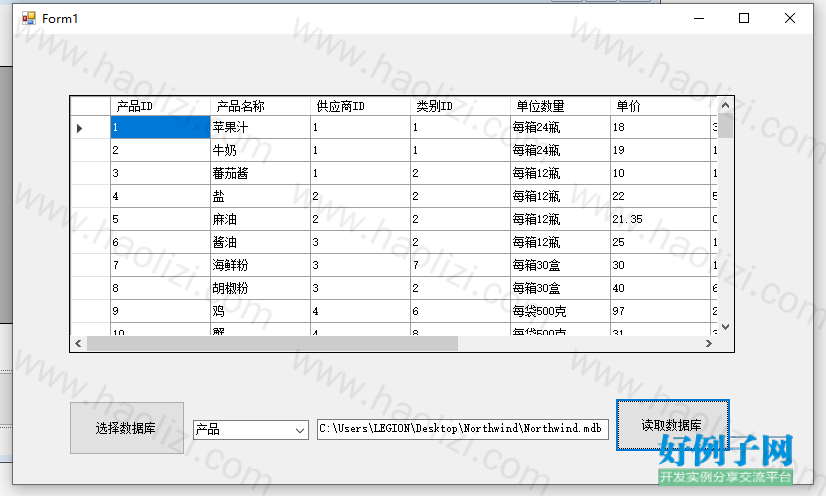Sort by the 单位数量 column header
Image resolution: width=826 pixels, height=496 pixels.
(x=560, y=106)
